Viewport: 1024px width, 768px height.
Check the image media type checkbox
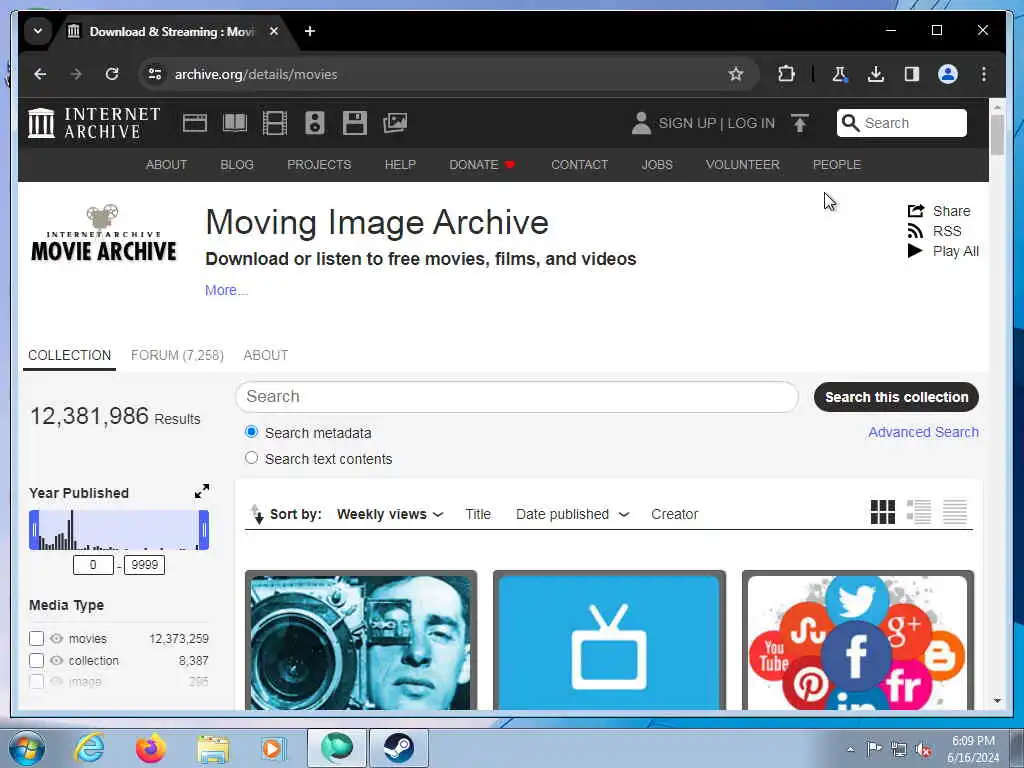click(x=37, y=681)
